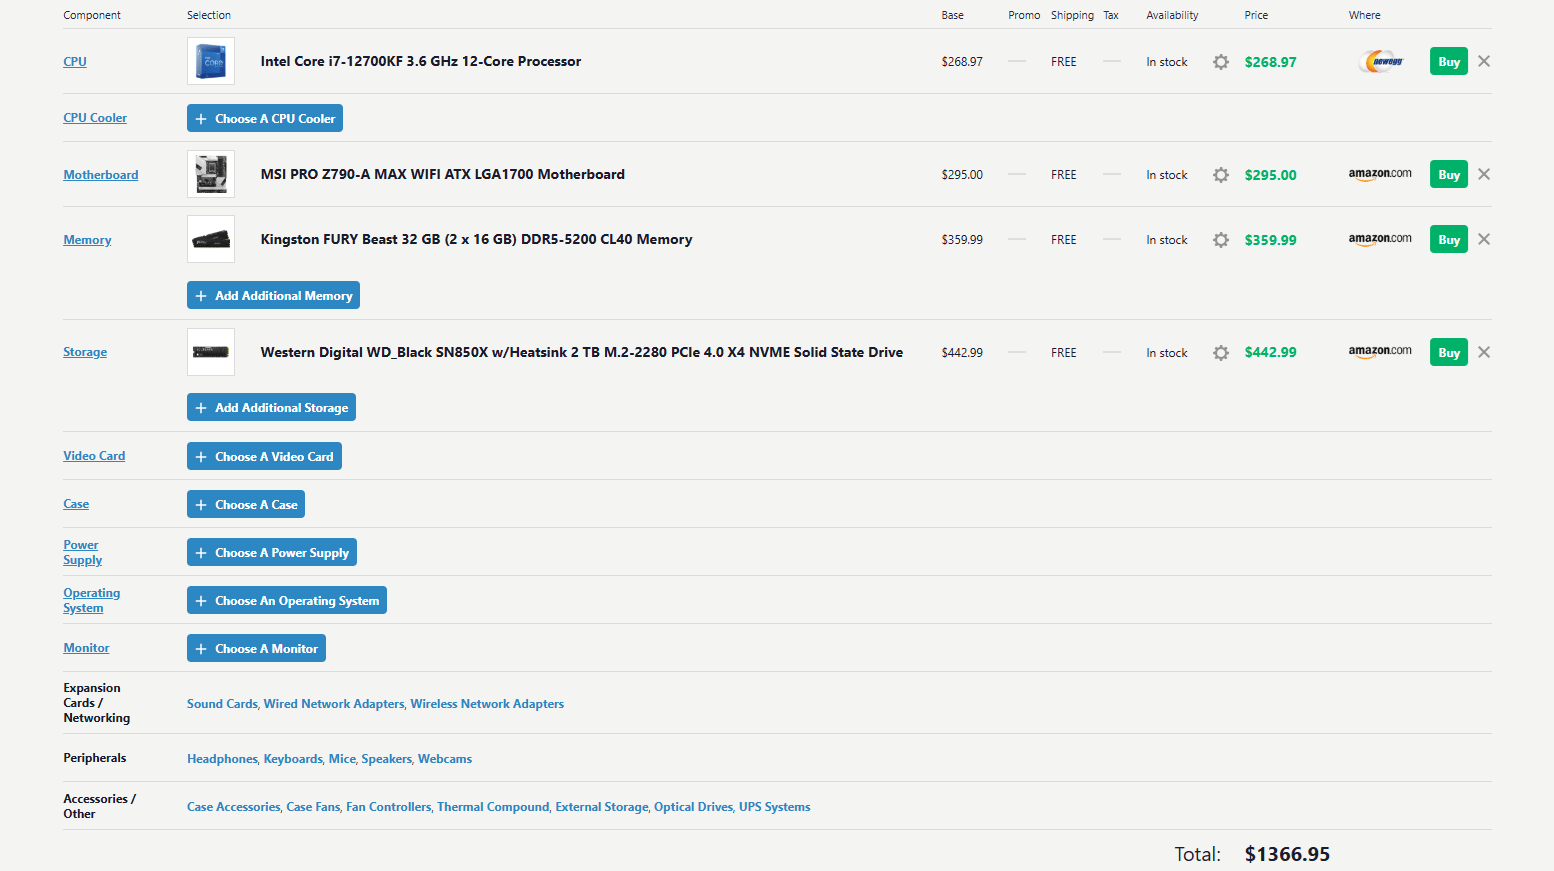Click the $295.00 green motherboard price
1554x871 pixels.
1270,175
